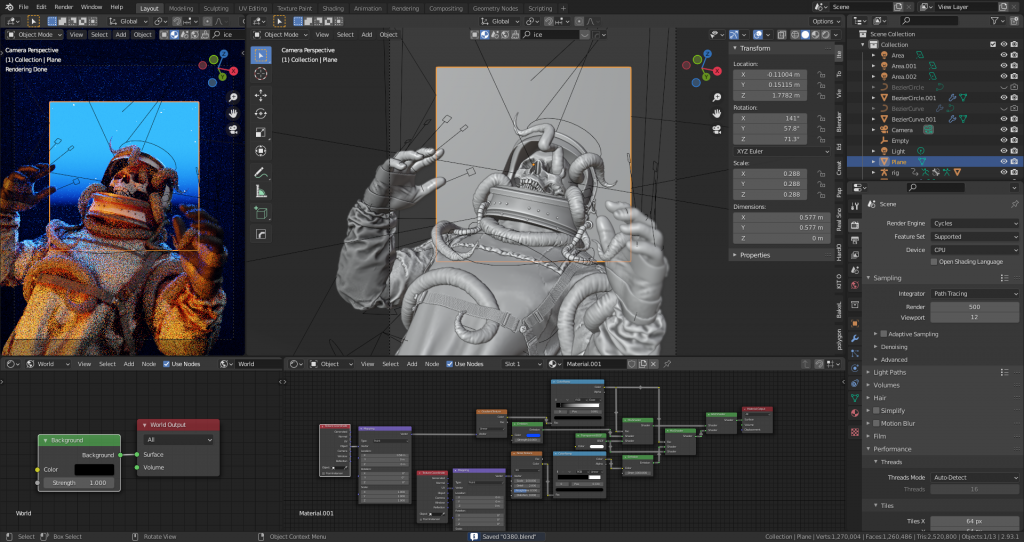The height and width of the screenshot is (542, 1024).
Task: Click the Select Box tool icon
Action: tap(261, 55)
